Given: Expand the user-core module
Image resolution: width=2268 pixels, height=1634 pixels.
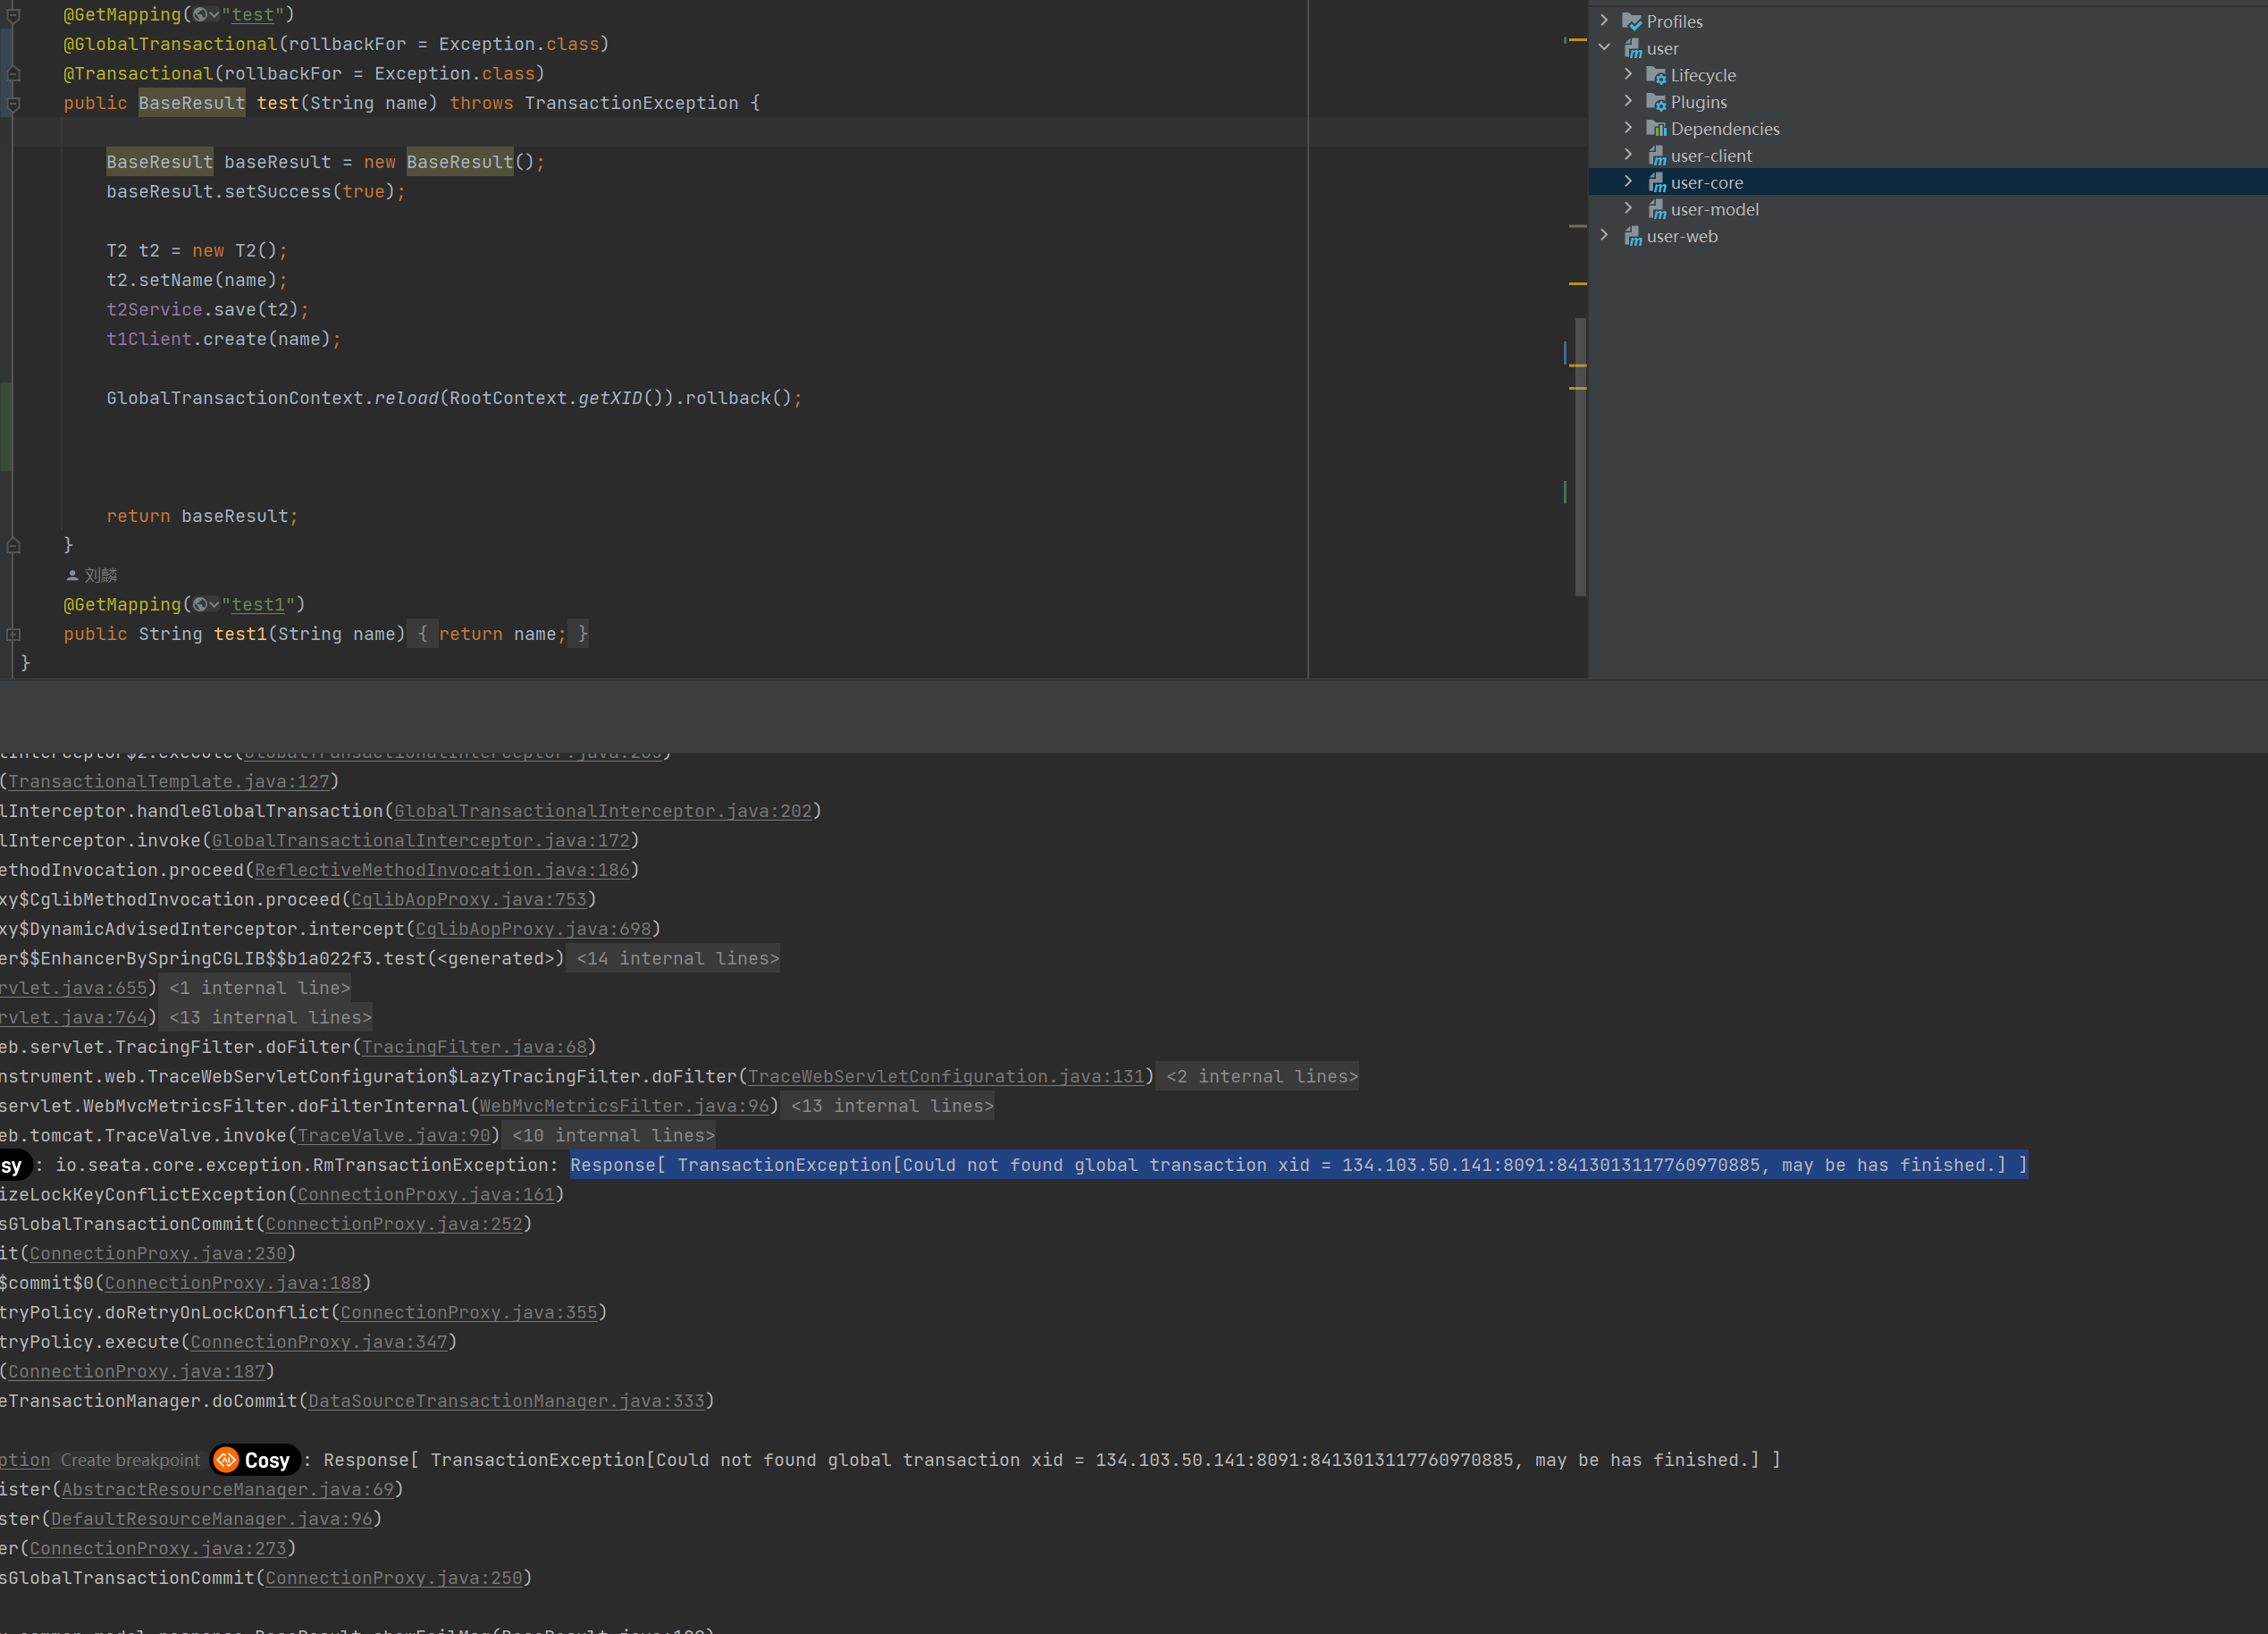Looking at the screenshot, I should (1628, 182).
